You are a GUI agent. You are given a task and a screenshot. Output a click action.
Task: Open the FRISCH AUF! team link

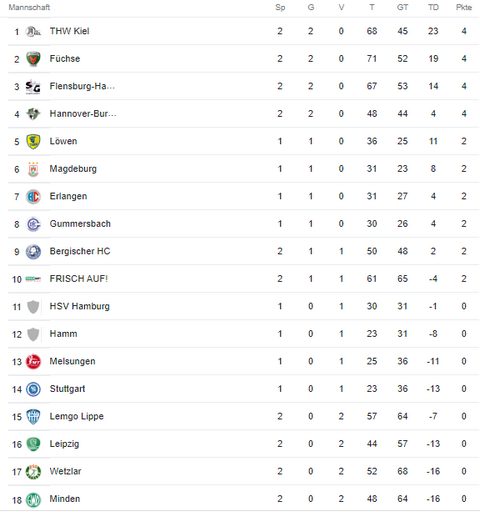79,279
